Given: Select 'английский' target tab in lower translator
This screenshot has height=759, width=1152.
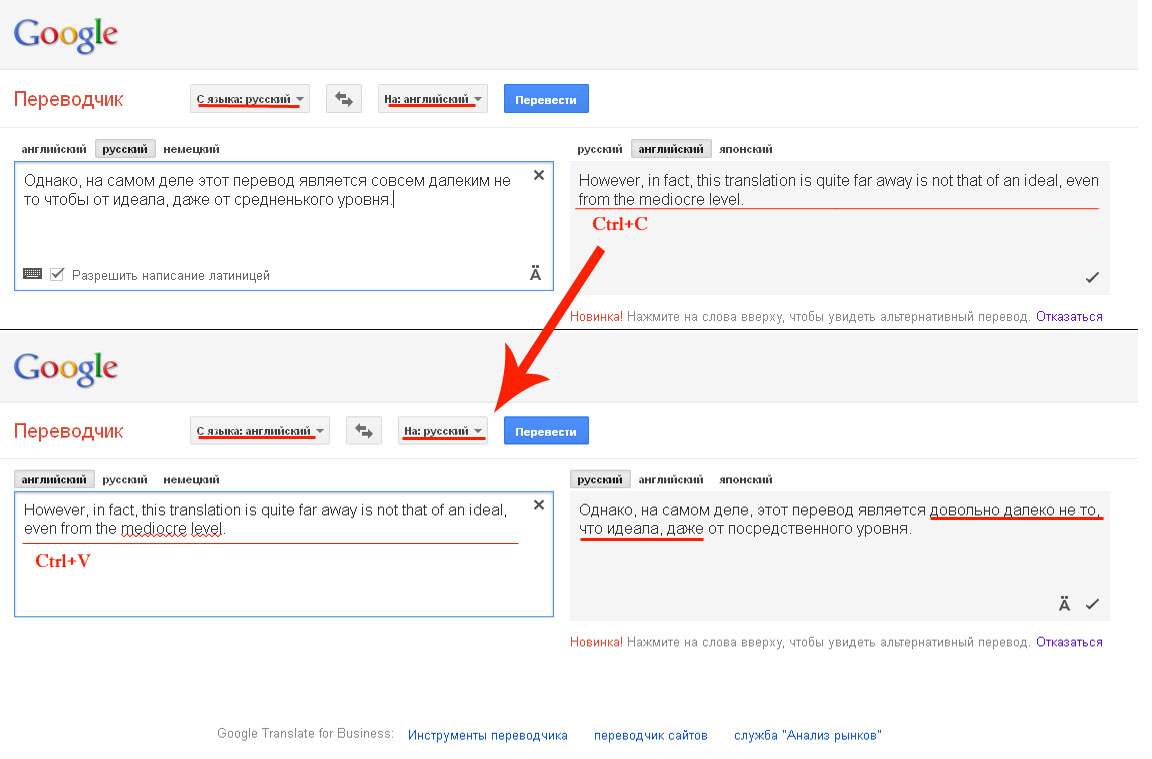Looking at the screenshot, I should click(671, 479).
